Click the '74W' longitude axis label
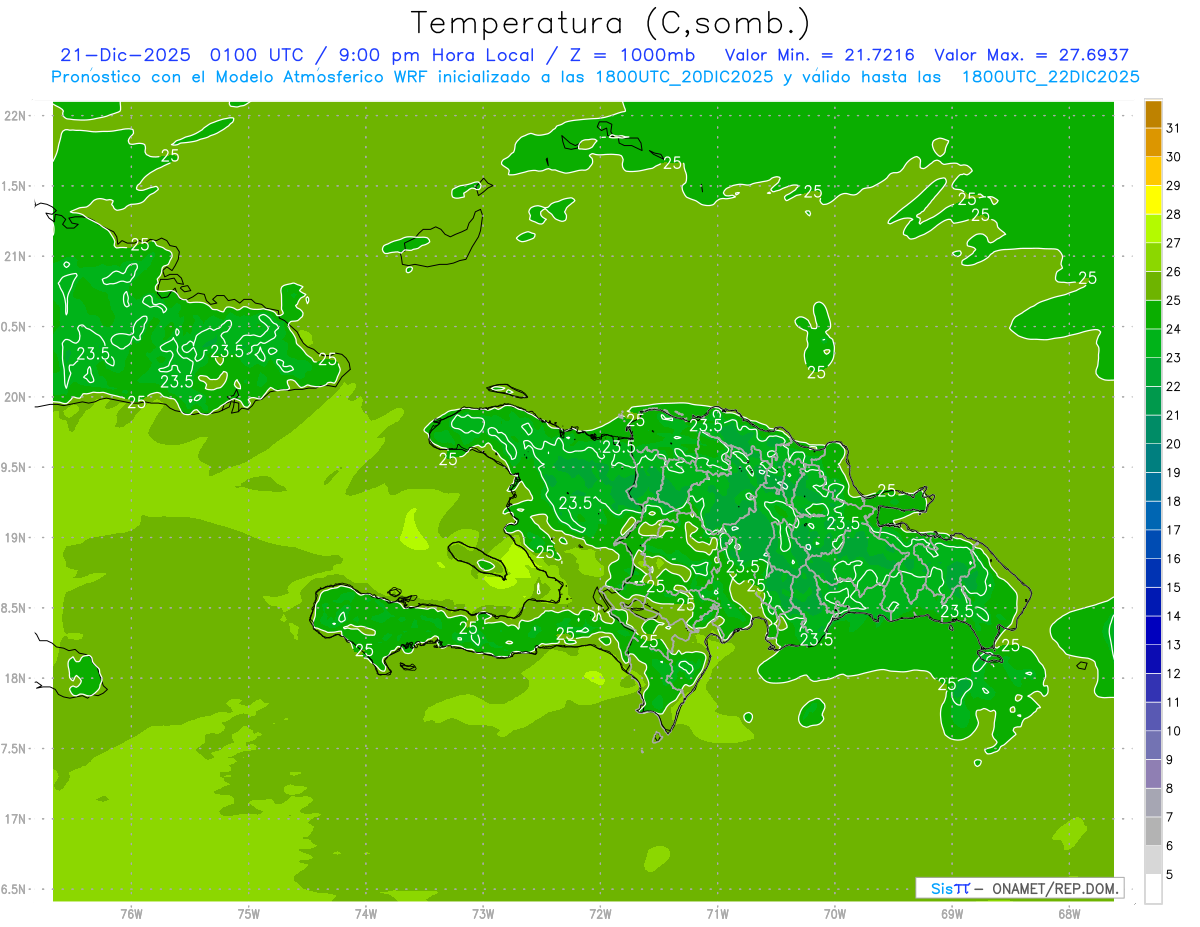Image resolution: width=1200 pixels, height=927 pixels. point(365,913)
